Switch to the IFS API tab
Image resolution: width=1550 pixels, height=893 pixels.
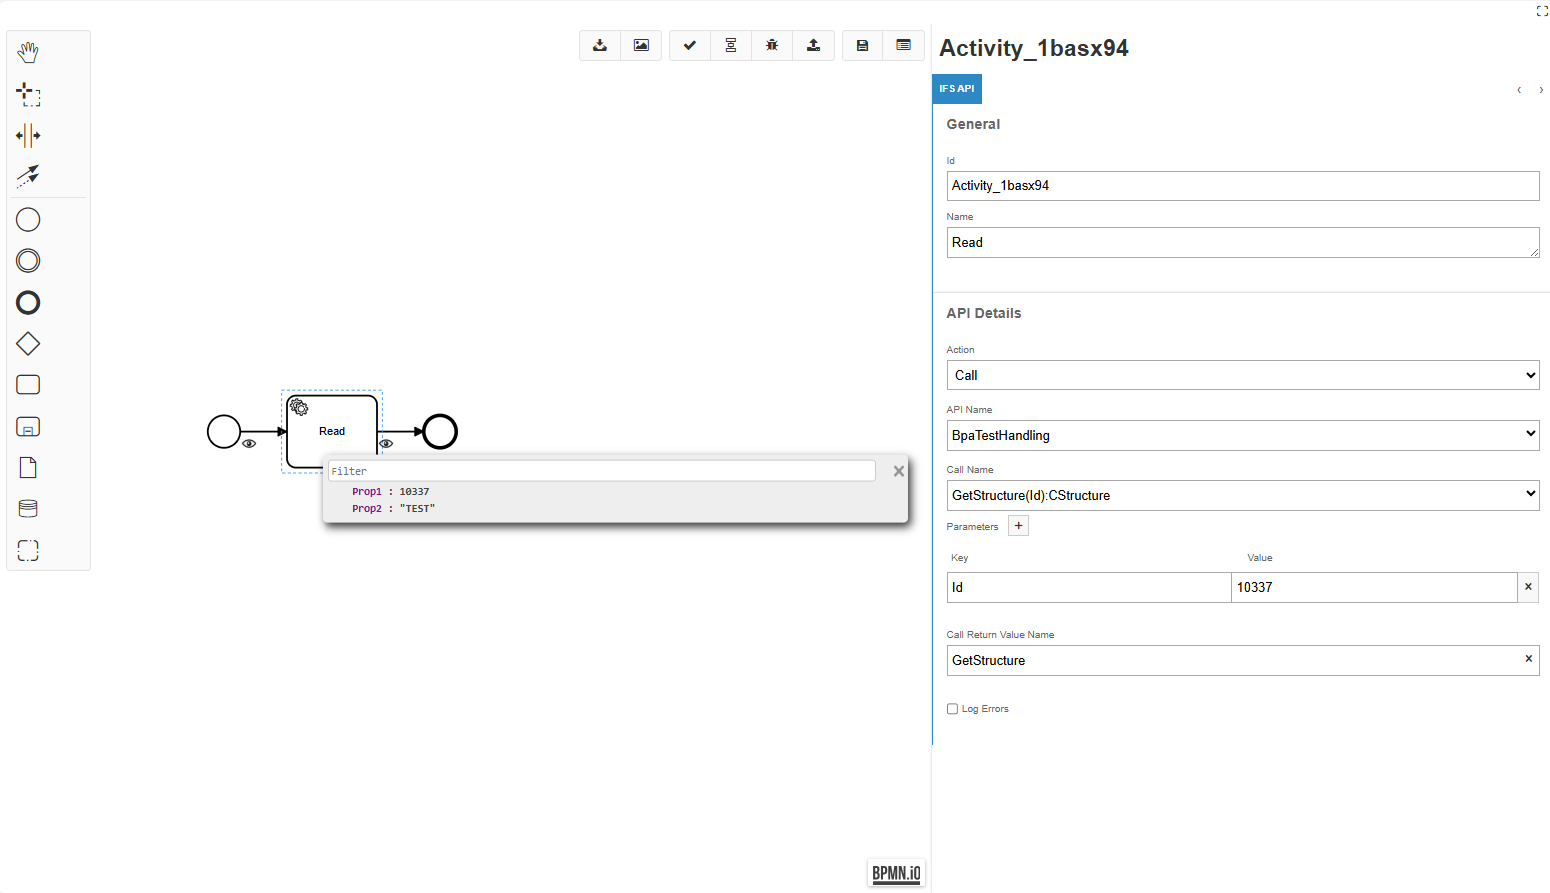(957, 89)
